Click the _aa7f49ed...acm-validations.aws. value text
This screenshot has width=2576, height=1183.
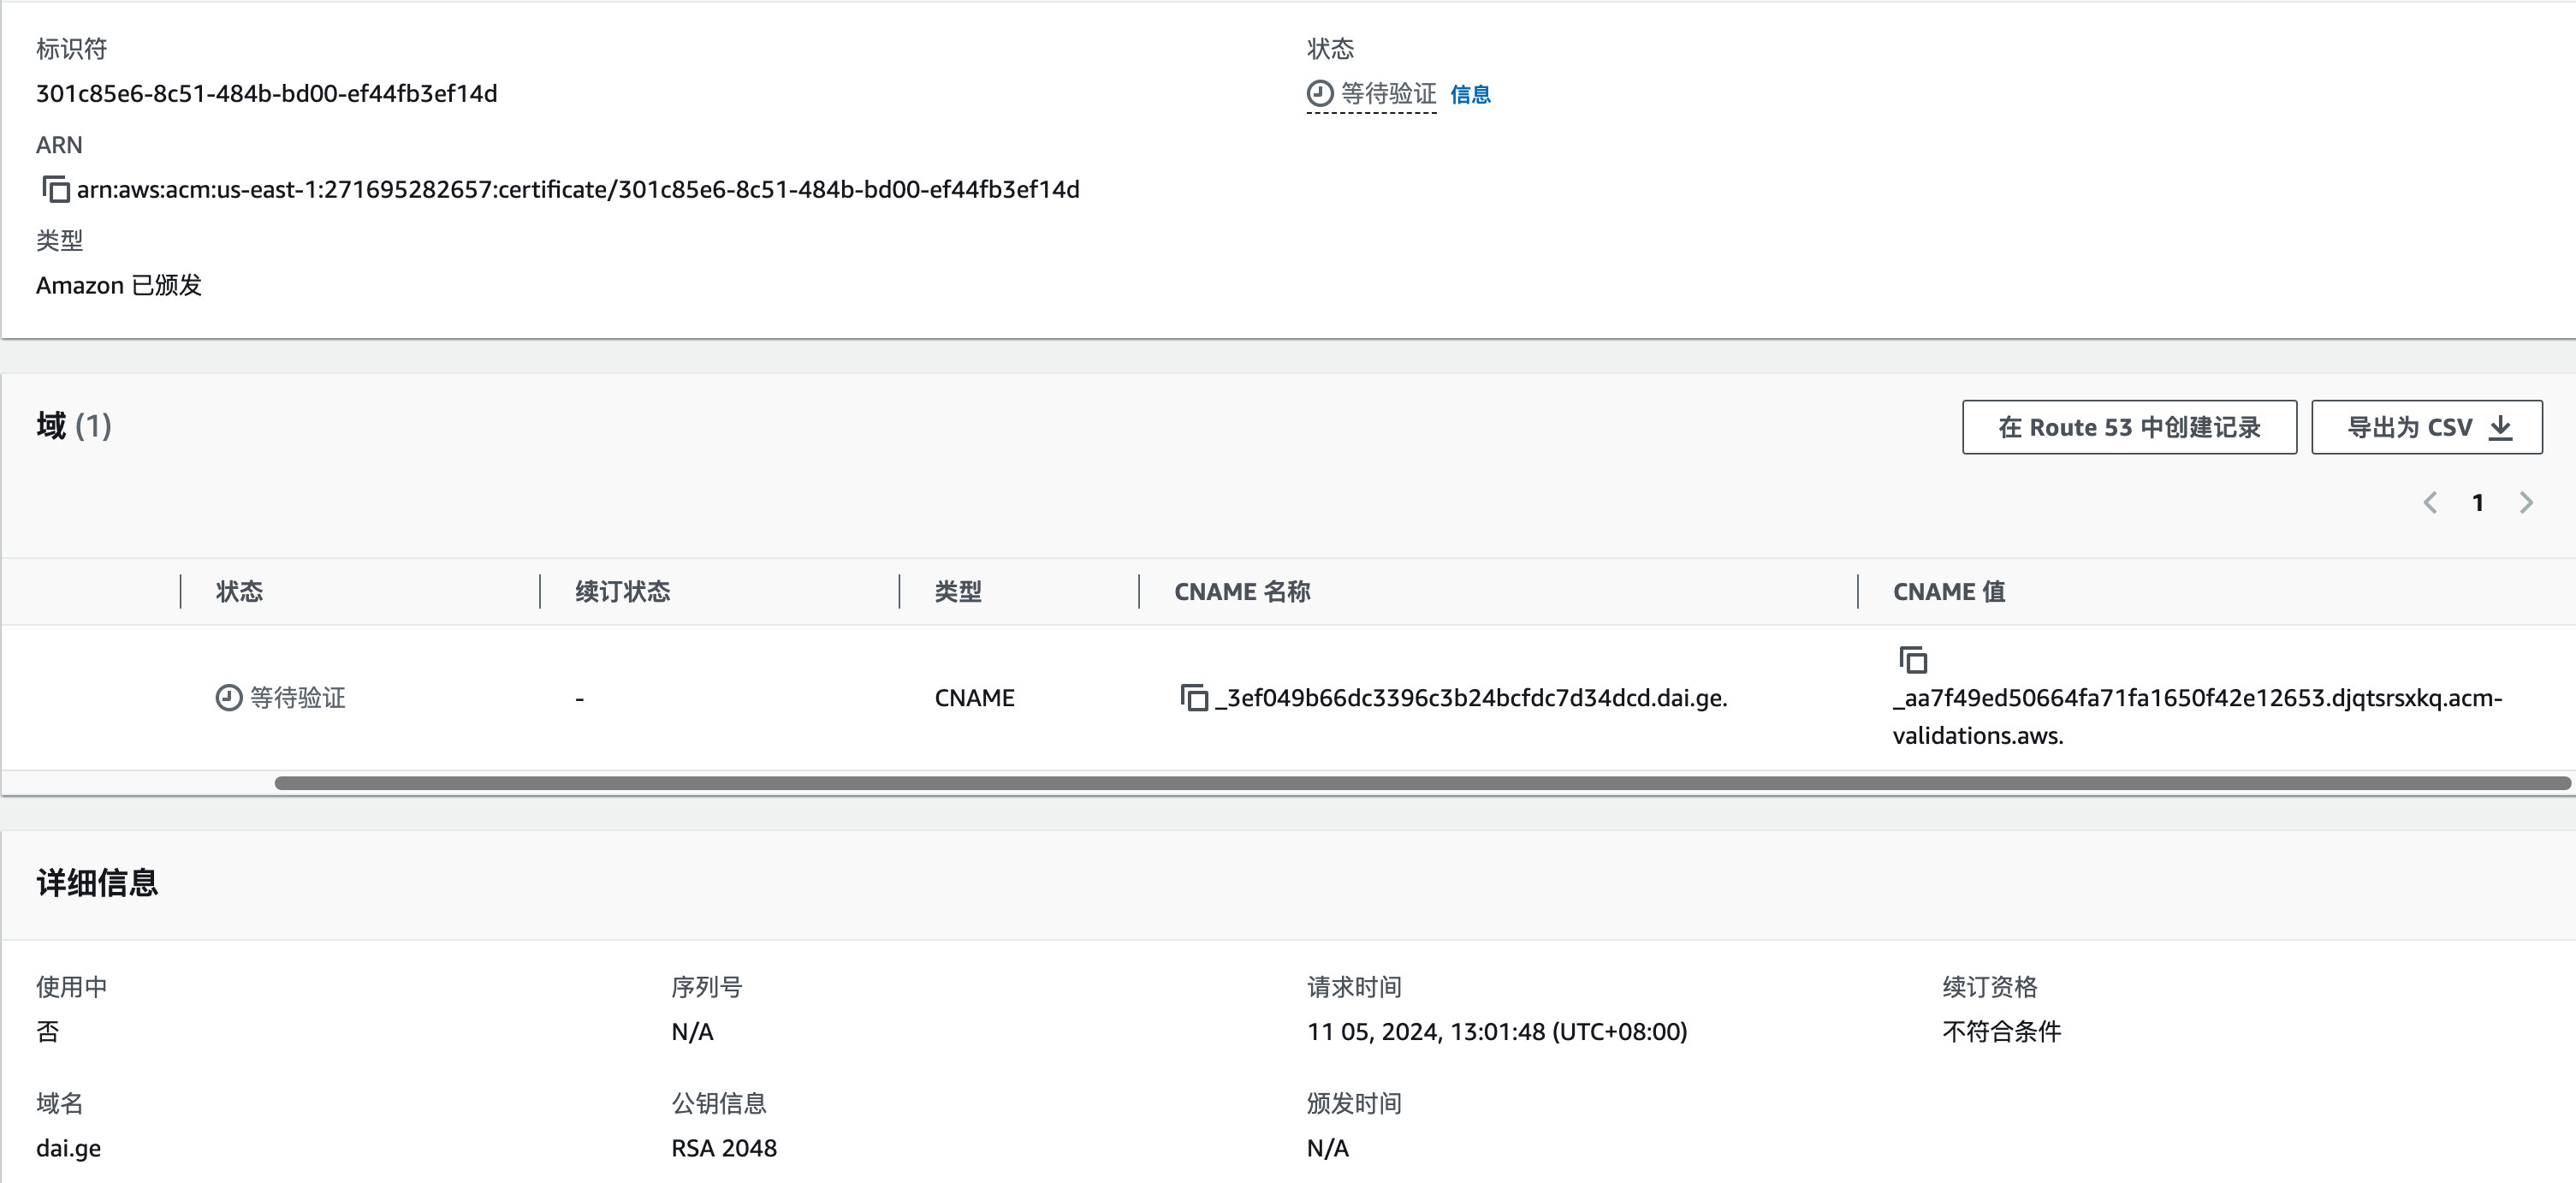[x=2197, y=716]
